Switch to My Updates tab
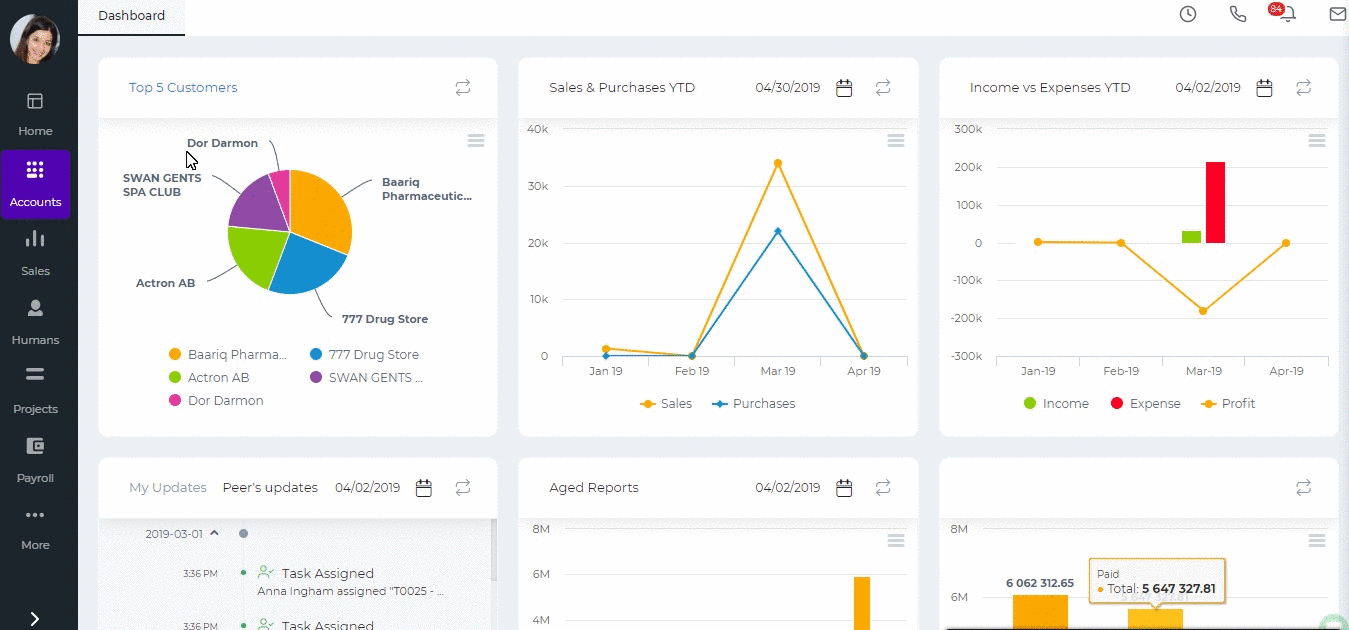 coord(168,488)
